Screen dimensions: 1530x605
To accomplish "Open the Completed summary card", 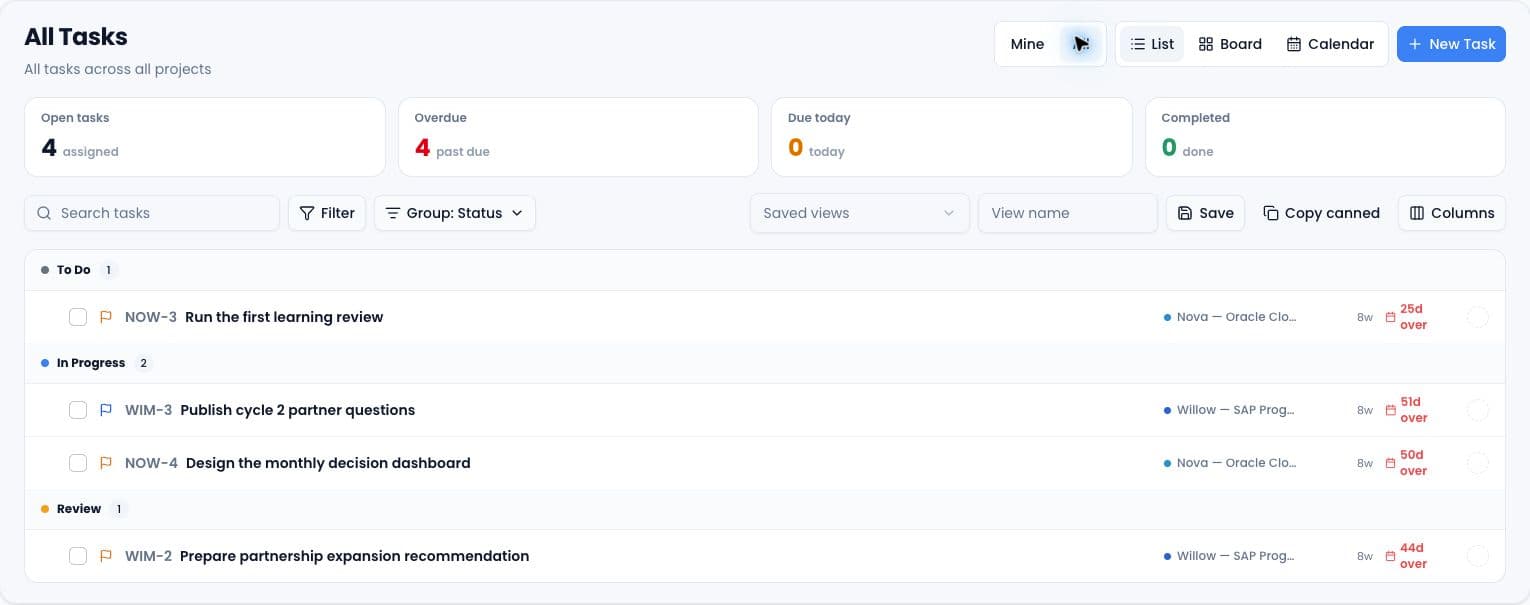I will click(1325, 137).
